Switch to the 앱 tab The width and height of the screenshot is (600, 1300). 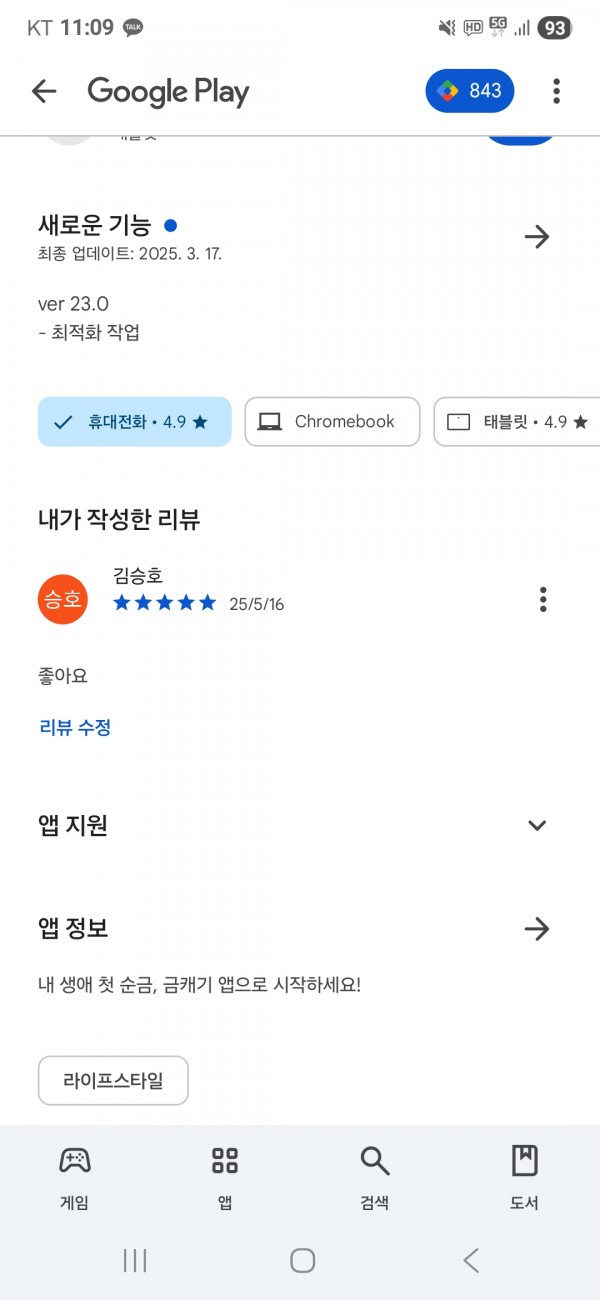pyautogui.click(x=225, y=1176)
